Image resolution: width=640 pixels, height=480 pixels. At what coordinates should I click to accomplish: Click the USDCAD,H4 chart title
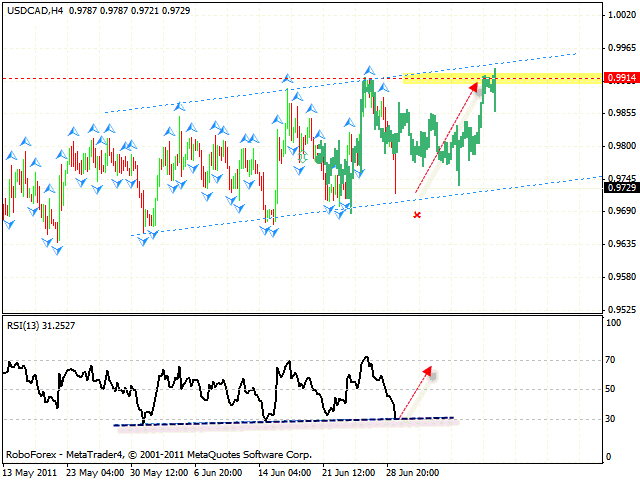click(x=30, y=9)
